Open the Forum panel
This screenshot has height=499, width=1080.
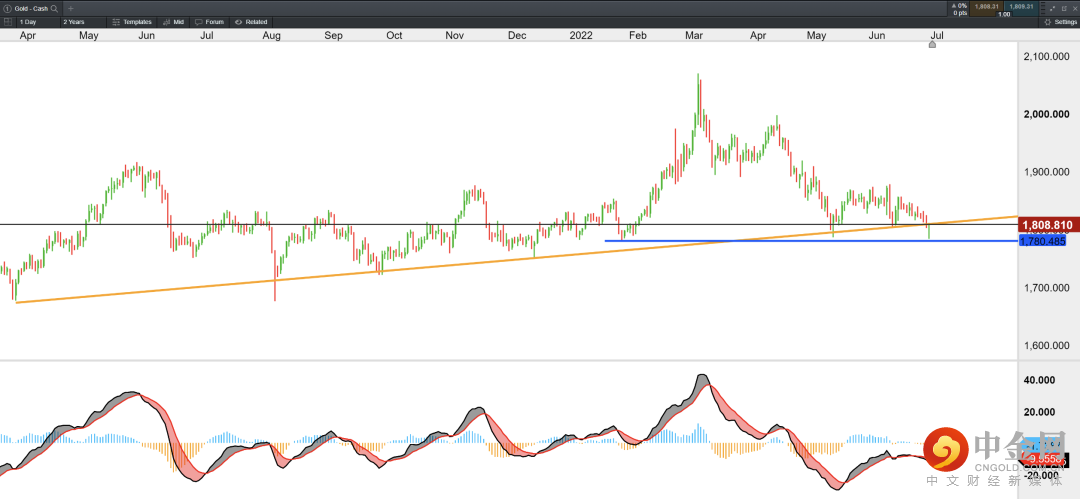[209, 22]
